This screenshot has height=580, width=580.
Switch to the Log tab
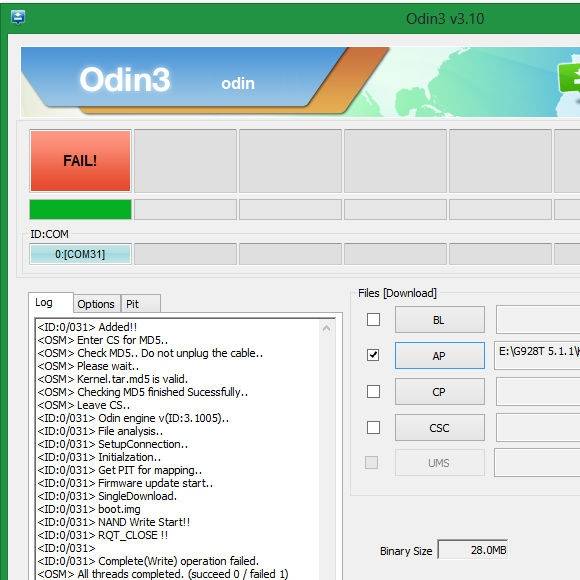click(51, 303)
